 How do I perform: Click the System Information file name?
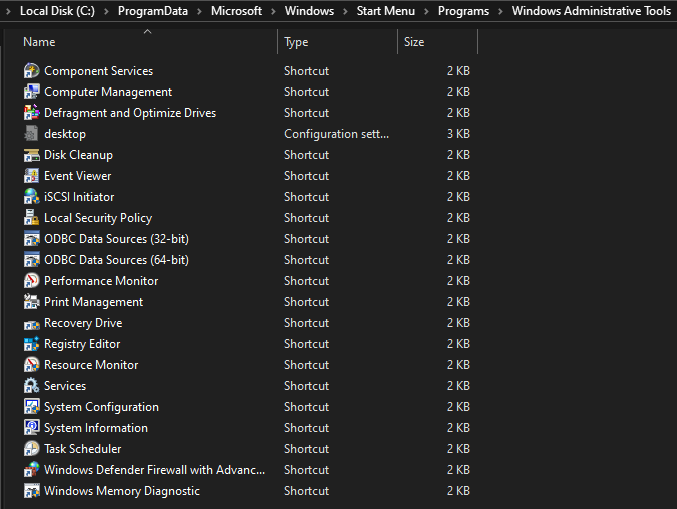point(96,428)
